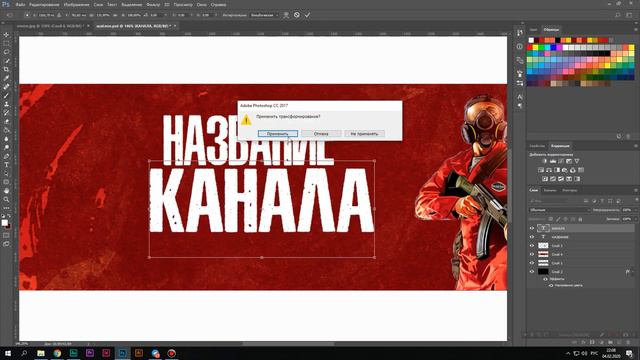Hide the Слой 4 layer
Screen dimensions: 640x360
pos(532,254)
